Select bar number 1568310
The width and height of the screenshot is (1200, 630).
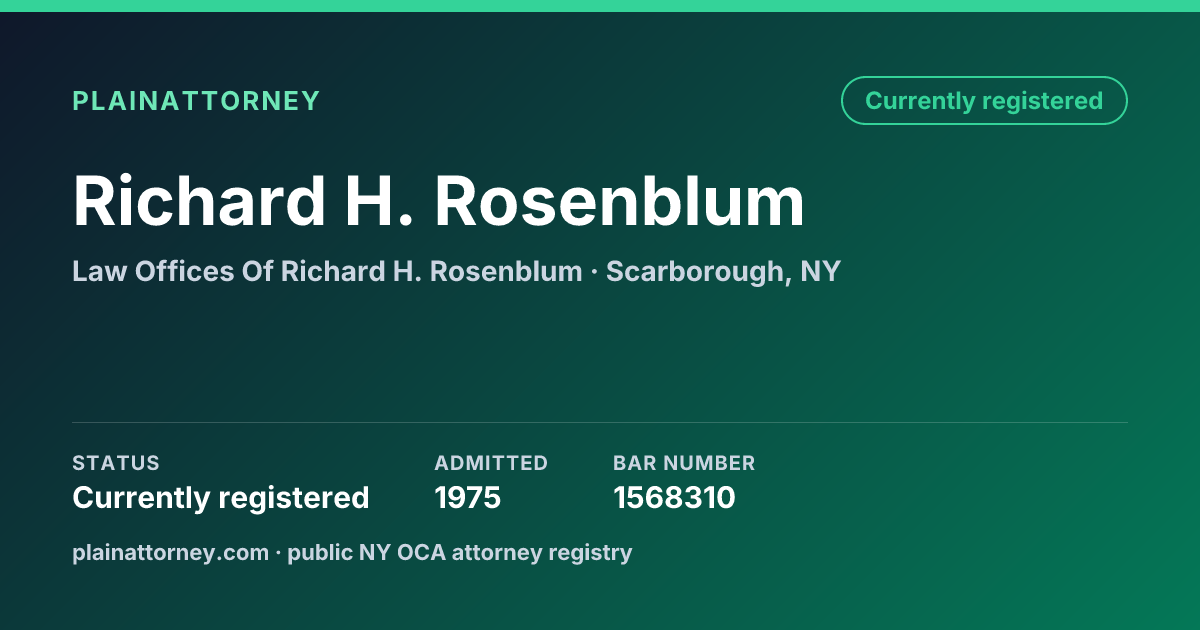(x=674, y=497)
